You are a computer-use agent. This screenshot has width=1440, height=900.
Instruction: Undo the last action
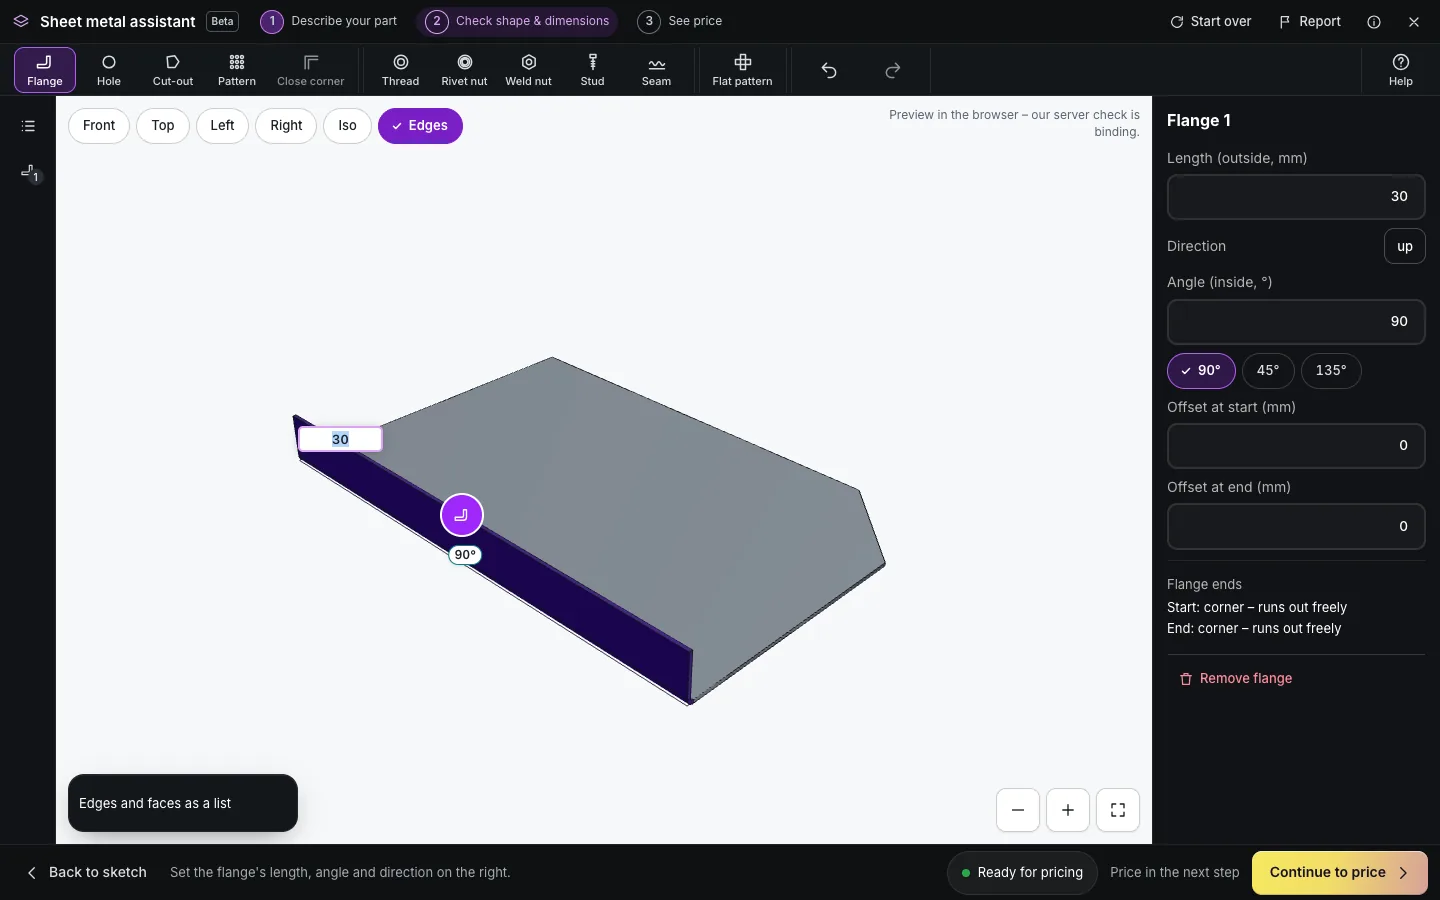point(829,70)
